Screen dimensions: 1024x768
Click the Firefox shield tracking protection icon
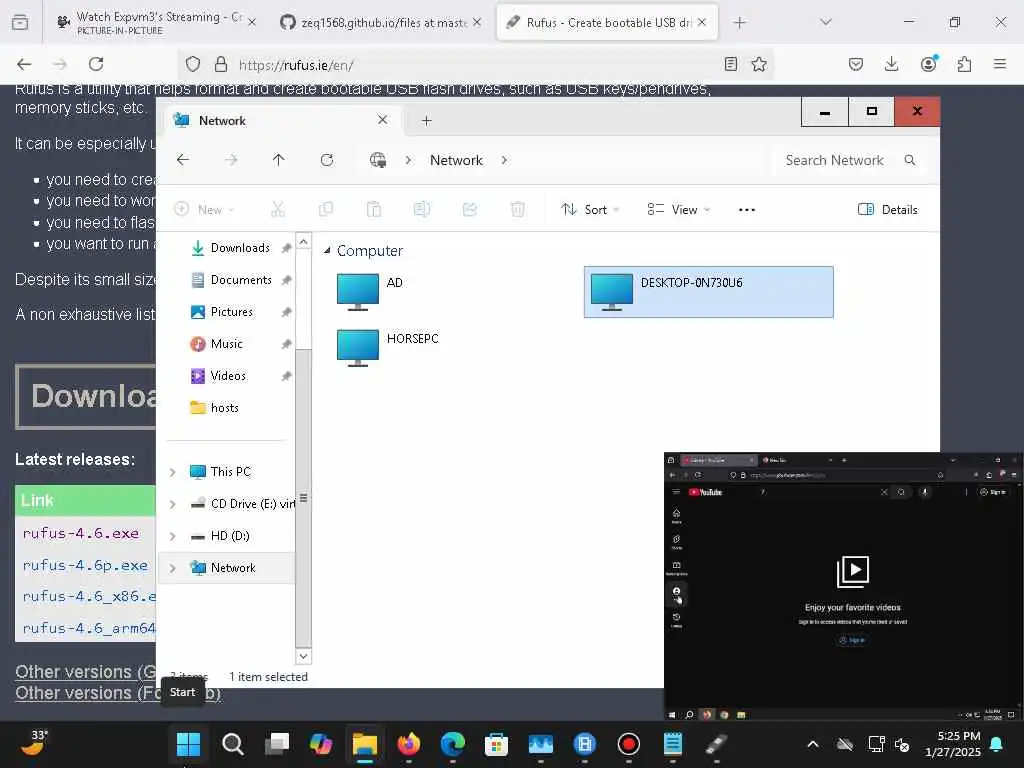(193, 64)
